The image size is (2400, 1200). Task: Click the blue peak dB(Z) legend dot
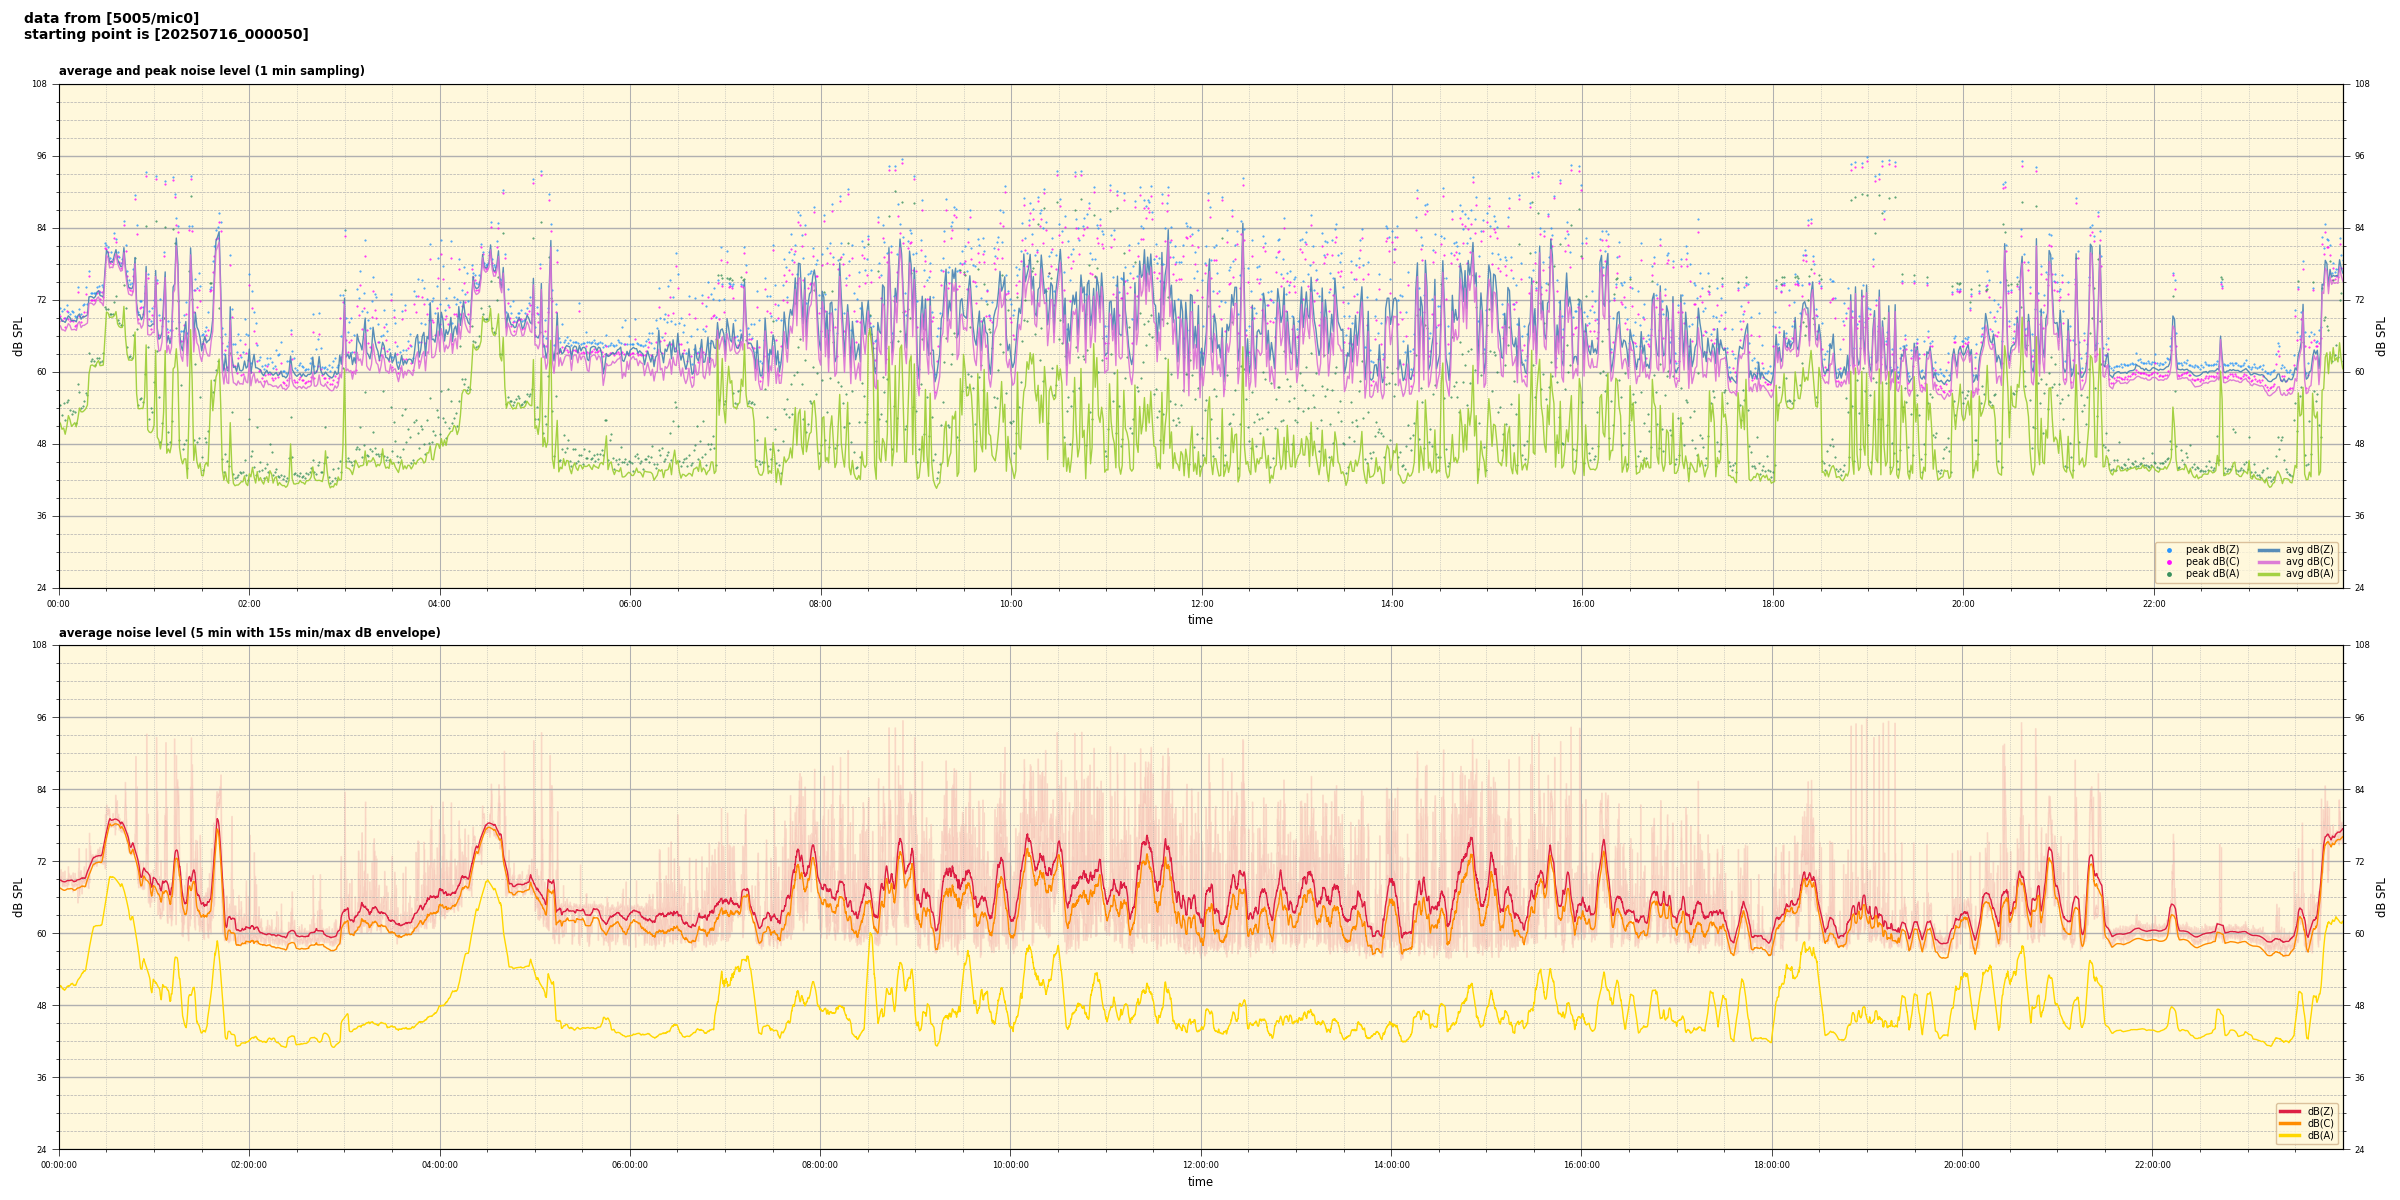[2169, 550]
